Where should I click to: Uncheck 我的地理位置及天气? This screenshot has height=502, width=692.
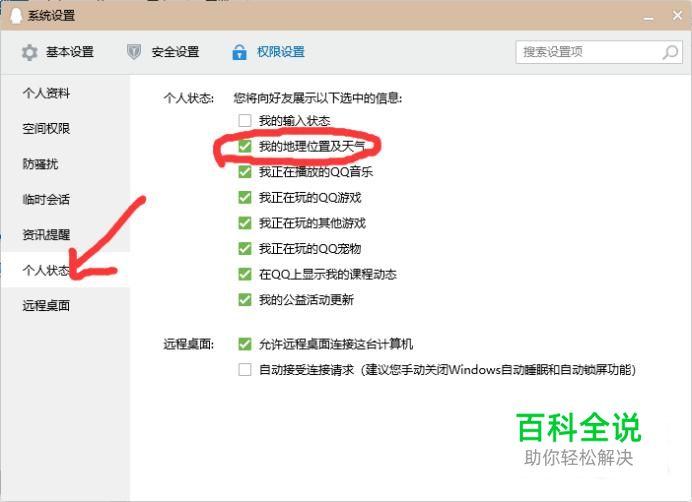click(245, 146)
